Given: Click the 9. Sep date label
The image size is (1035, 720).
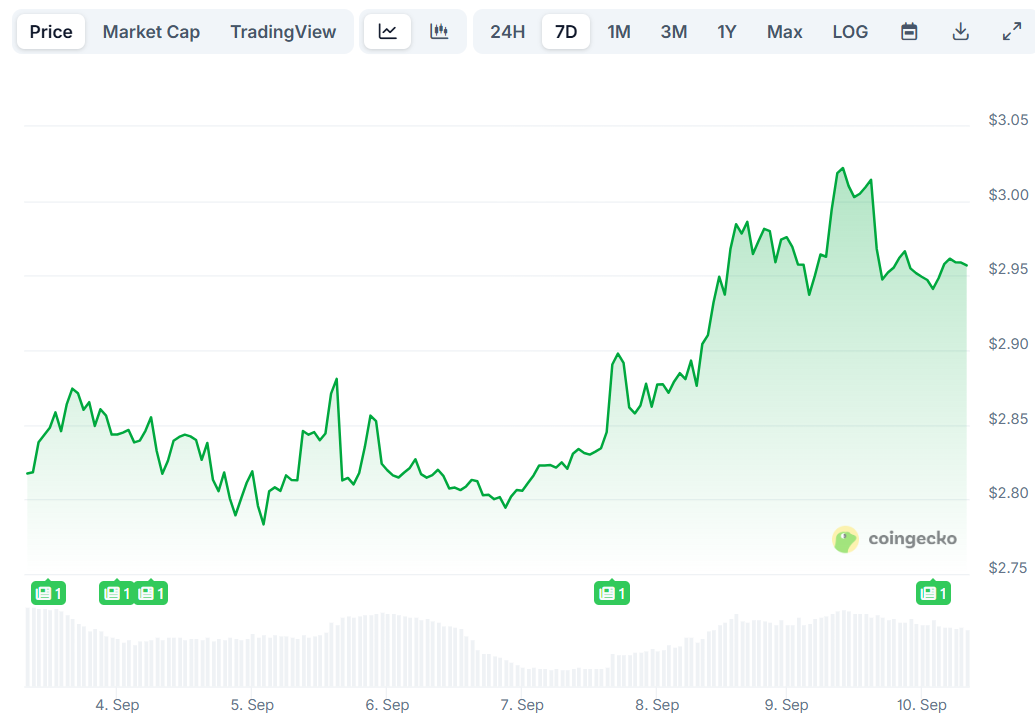Looking at the screenshot, I should point(787,705).
